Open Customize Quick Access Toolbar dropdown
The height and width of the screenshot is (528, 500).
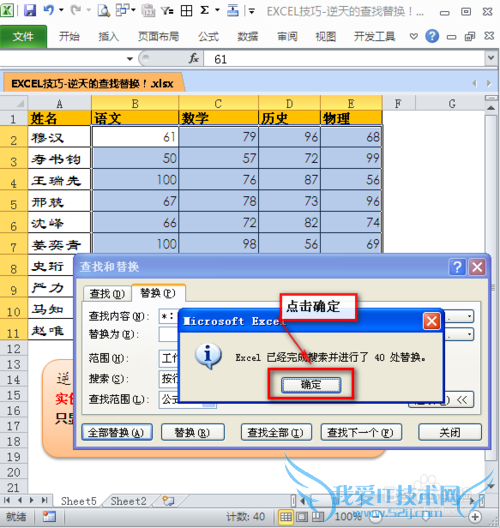(251, 11)
